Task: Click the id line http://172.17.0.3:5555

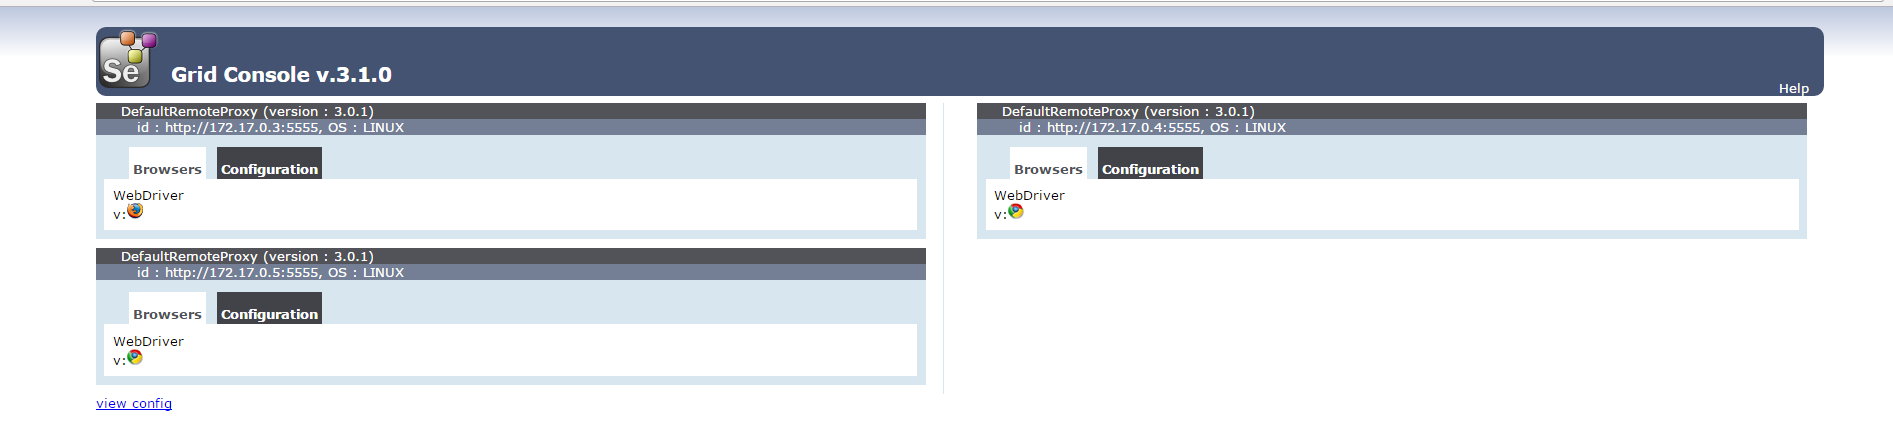Action: point(270,127)
